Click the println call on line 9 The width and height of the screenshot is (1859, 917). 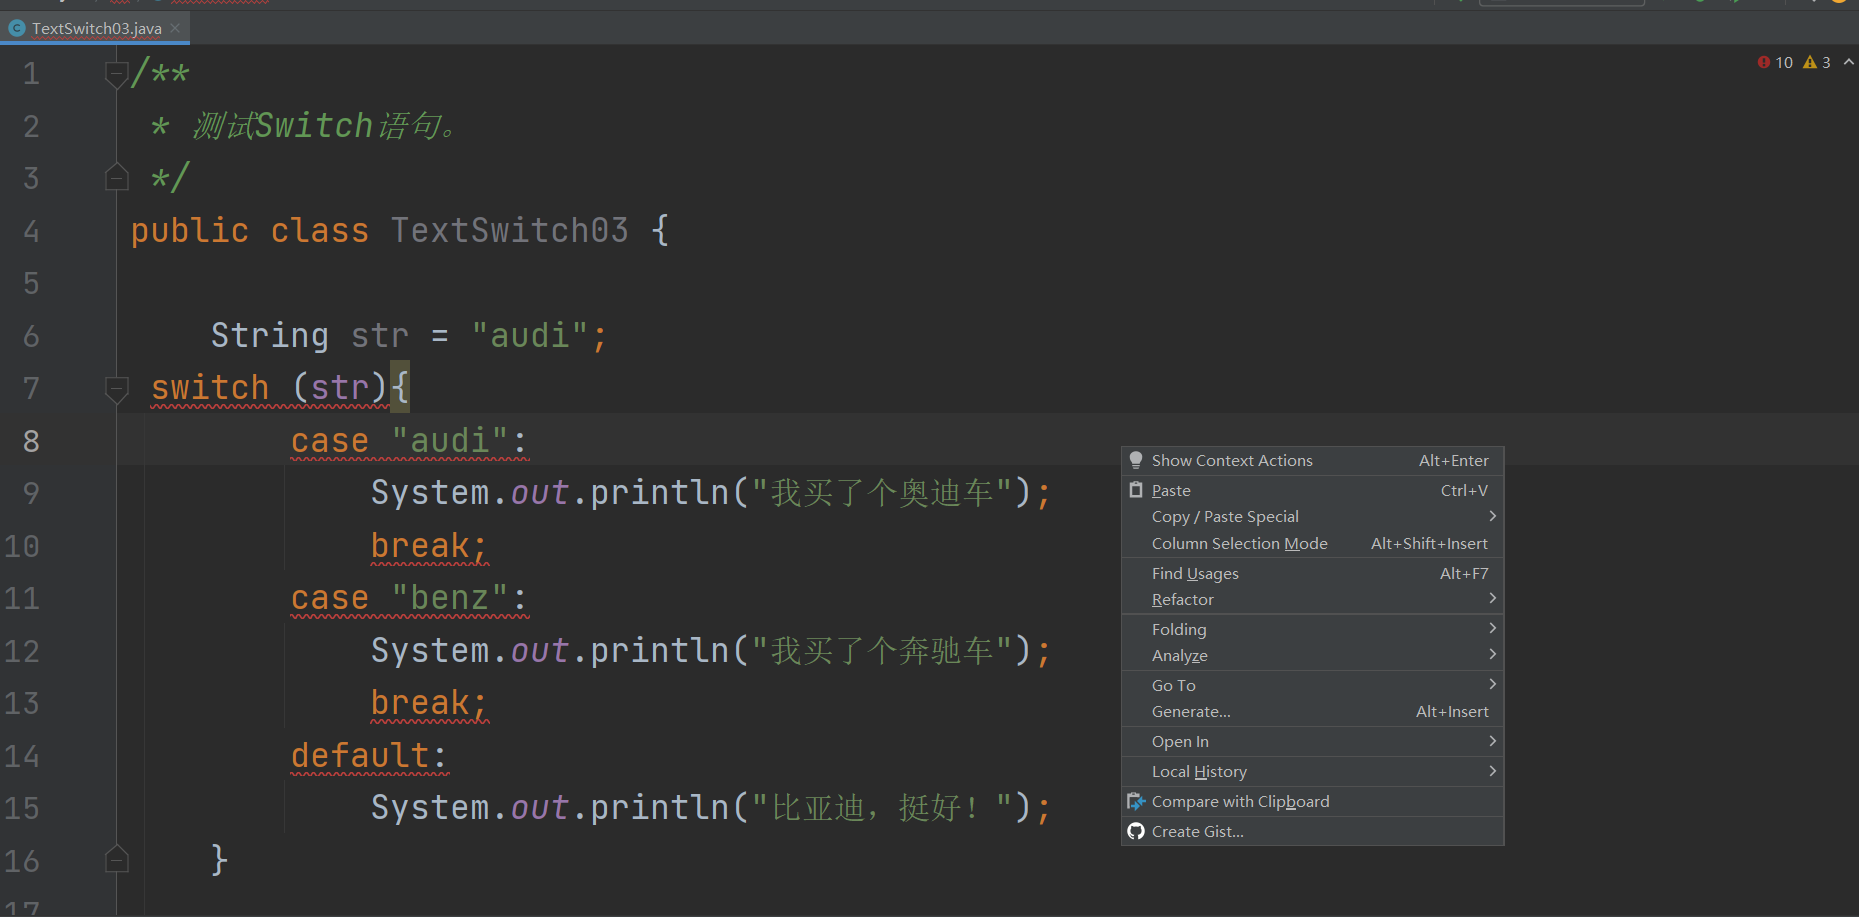(x=659, y=493)
